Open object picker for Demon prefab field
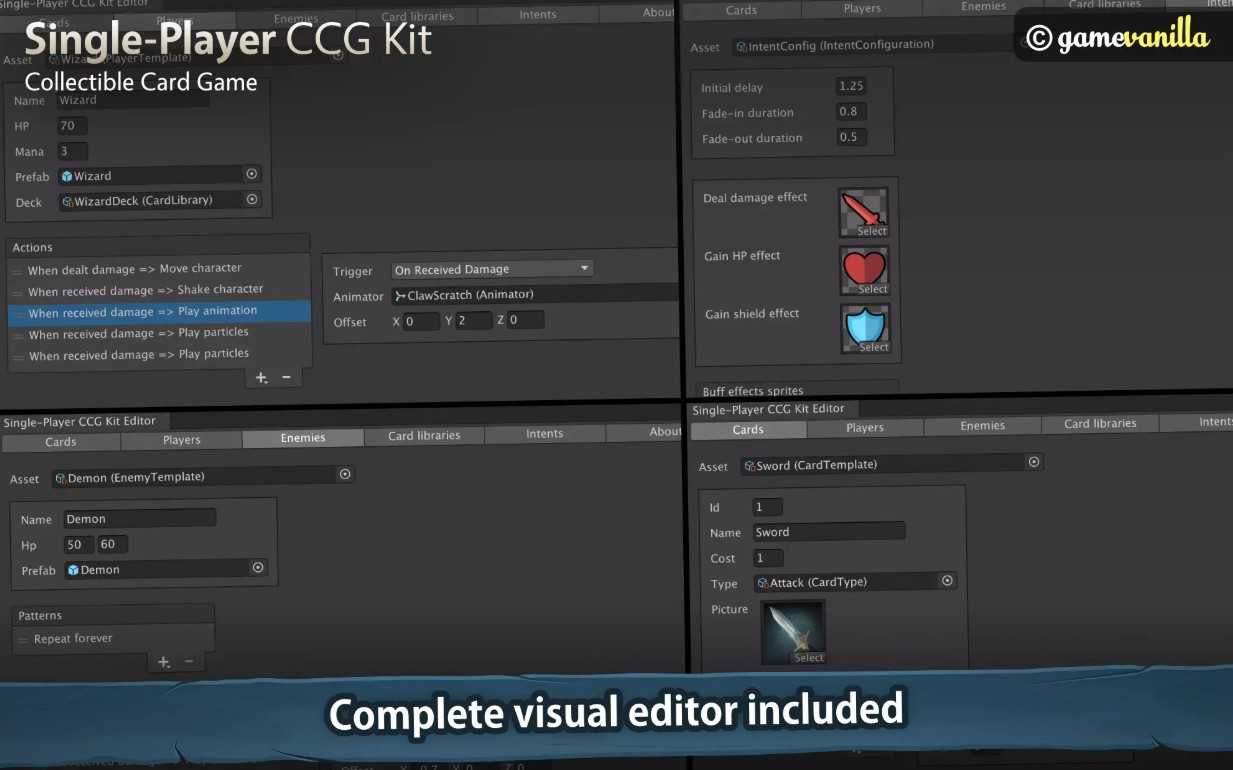 point(258,568)
